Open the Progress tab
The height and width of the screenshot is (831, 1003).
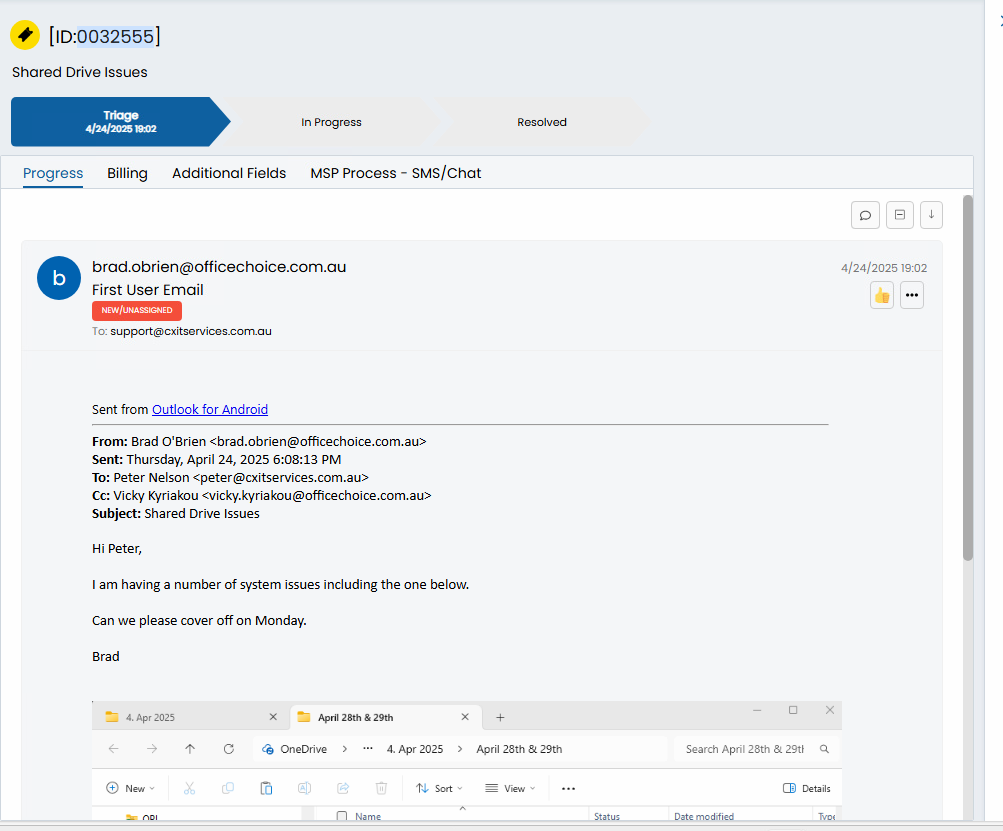pyautogui.click(x=53, y=173)
